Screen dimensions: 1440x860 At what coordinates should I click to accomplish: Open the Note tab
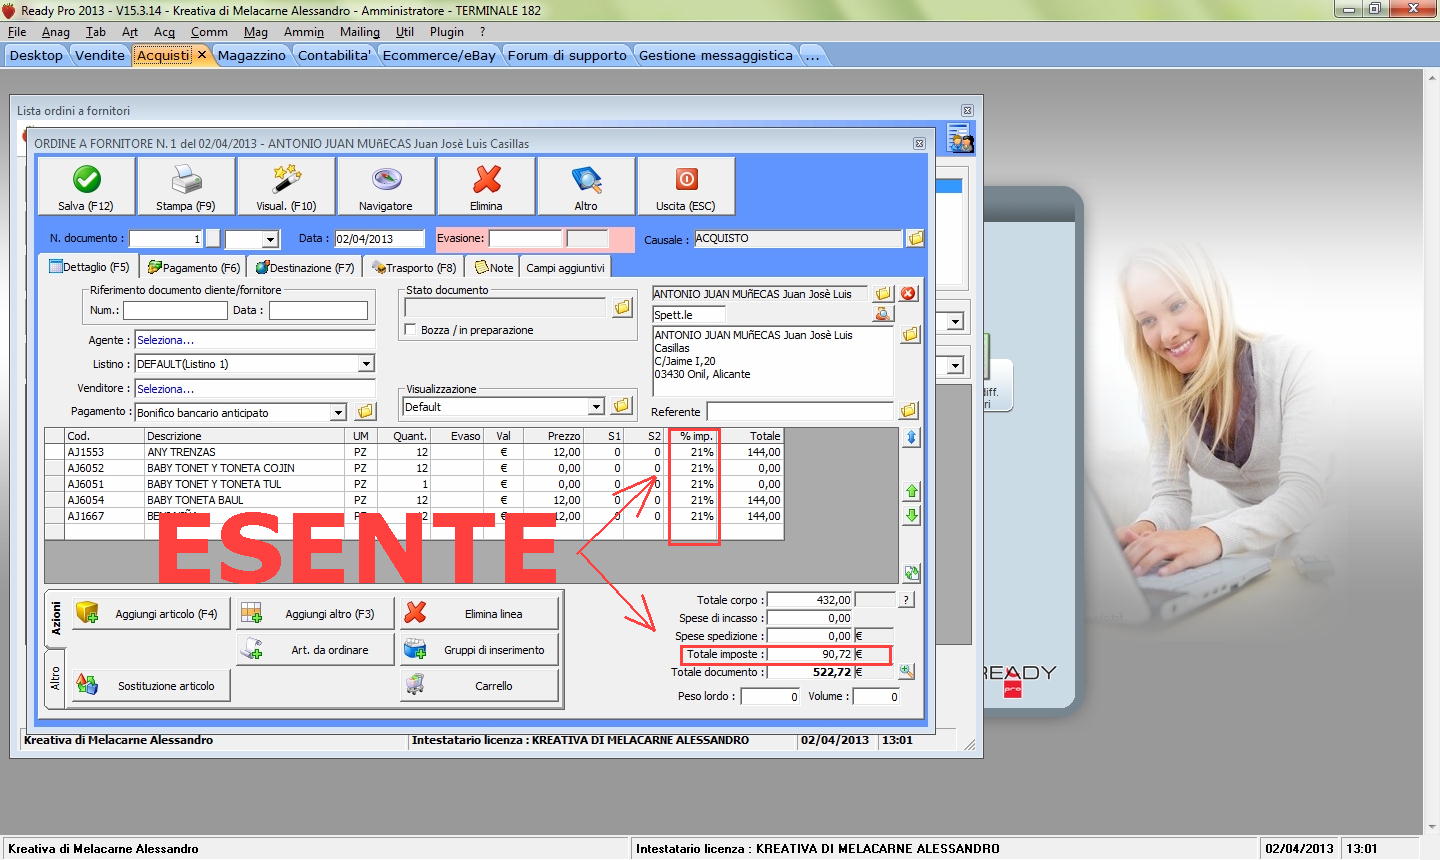(493, 267)
